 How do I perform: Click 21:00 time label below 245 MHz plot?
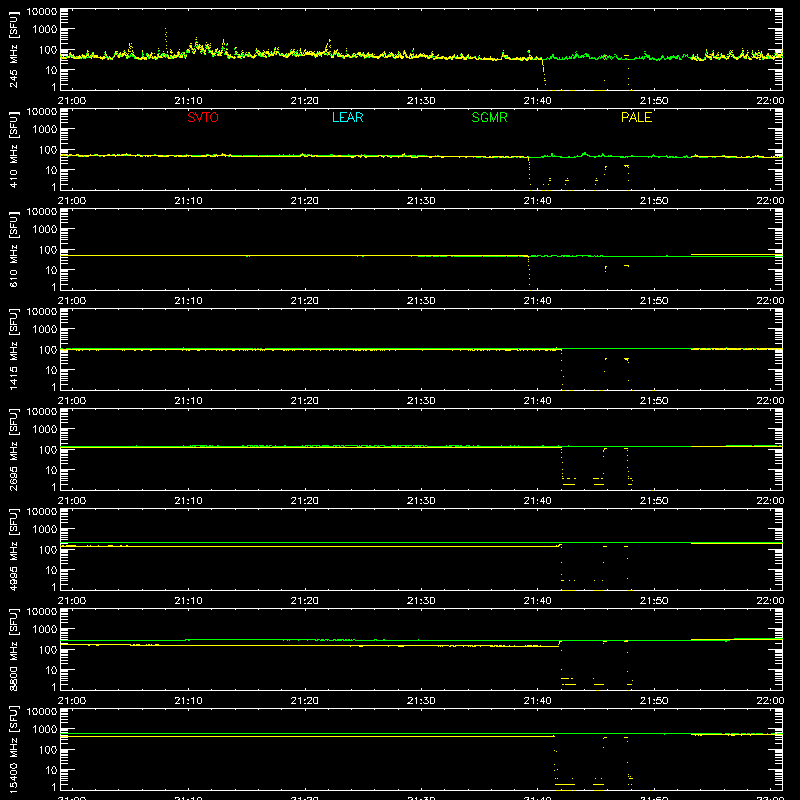(x=72, y=101)
